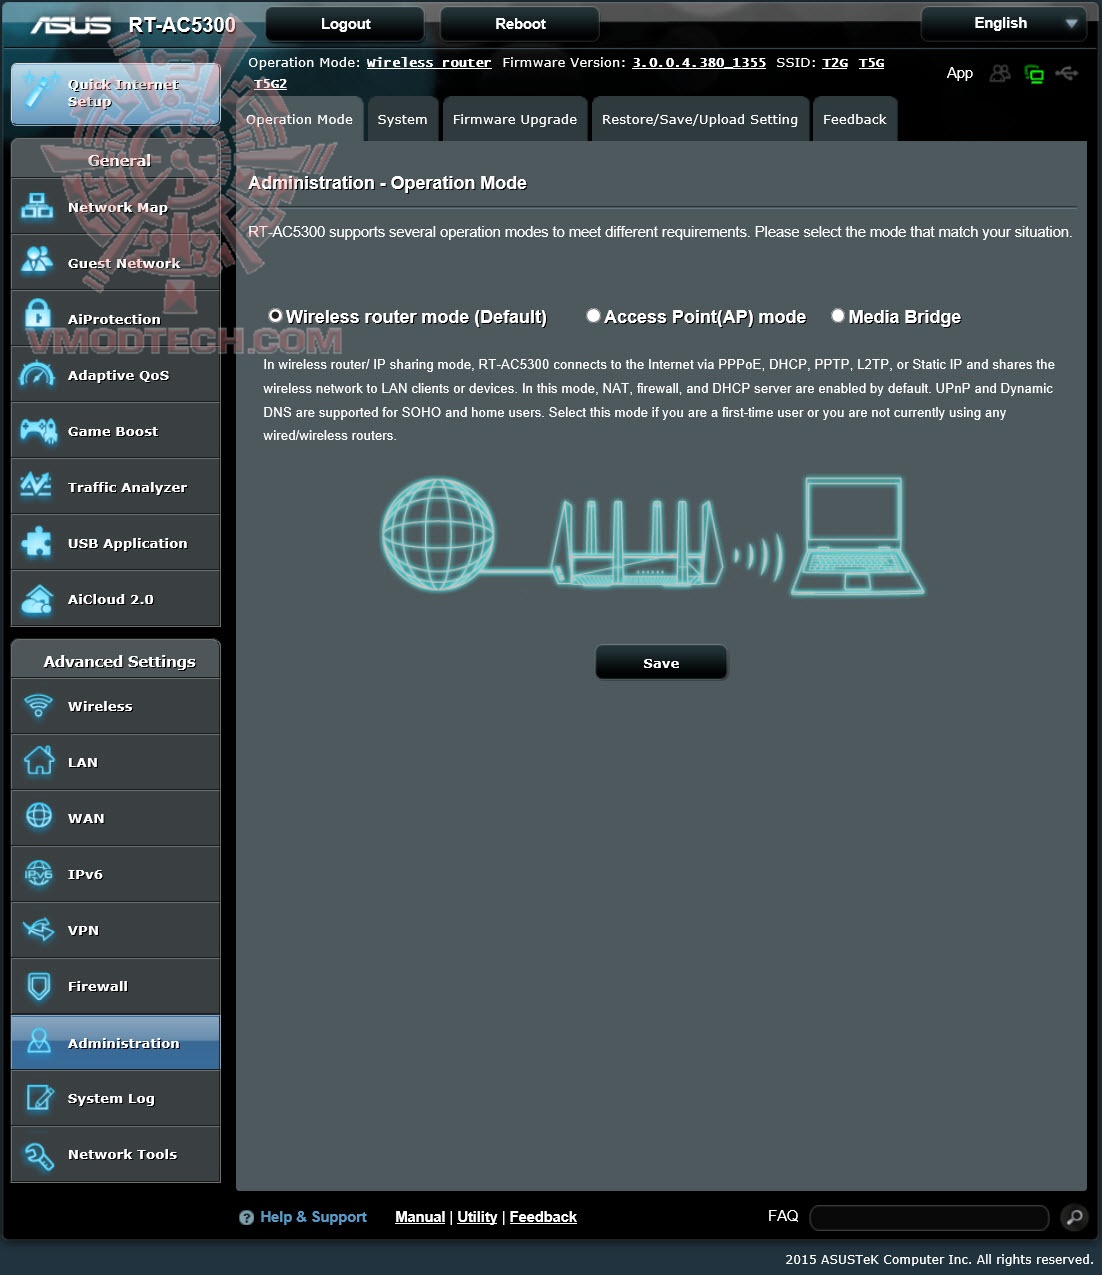Focus the FAQ search field
The width and height of the screenshot is (1102, 1275).
(929, 1217)
